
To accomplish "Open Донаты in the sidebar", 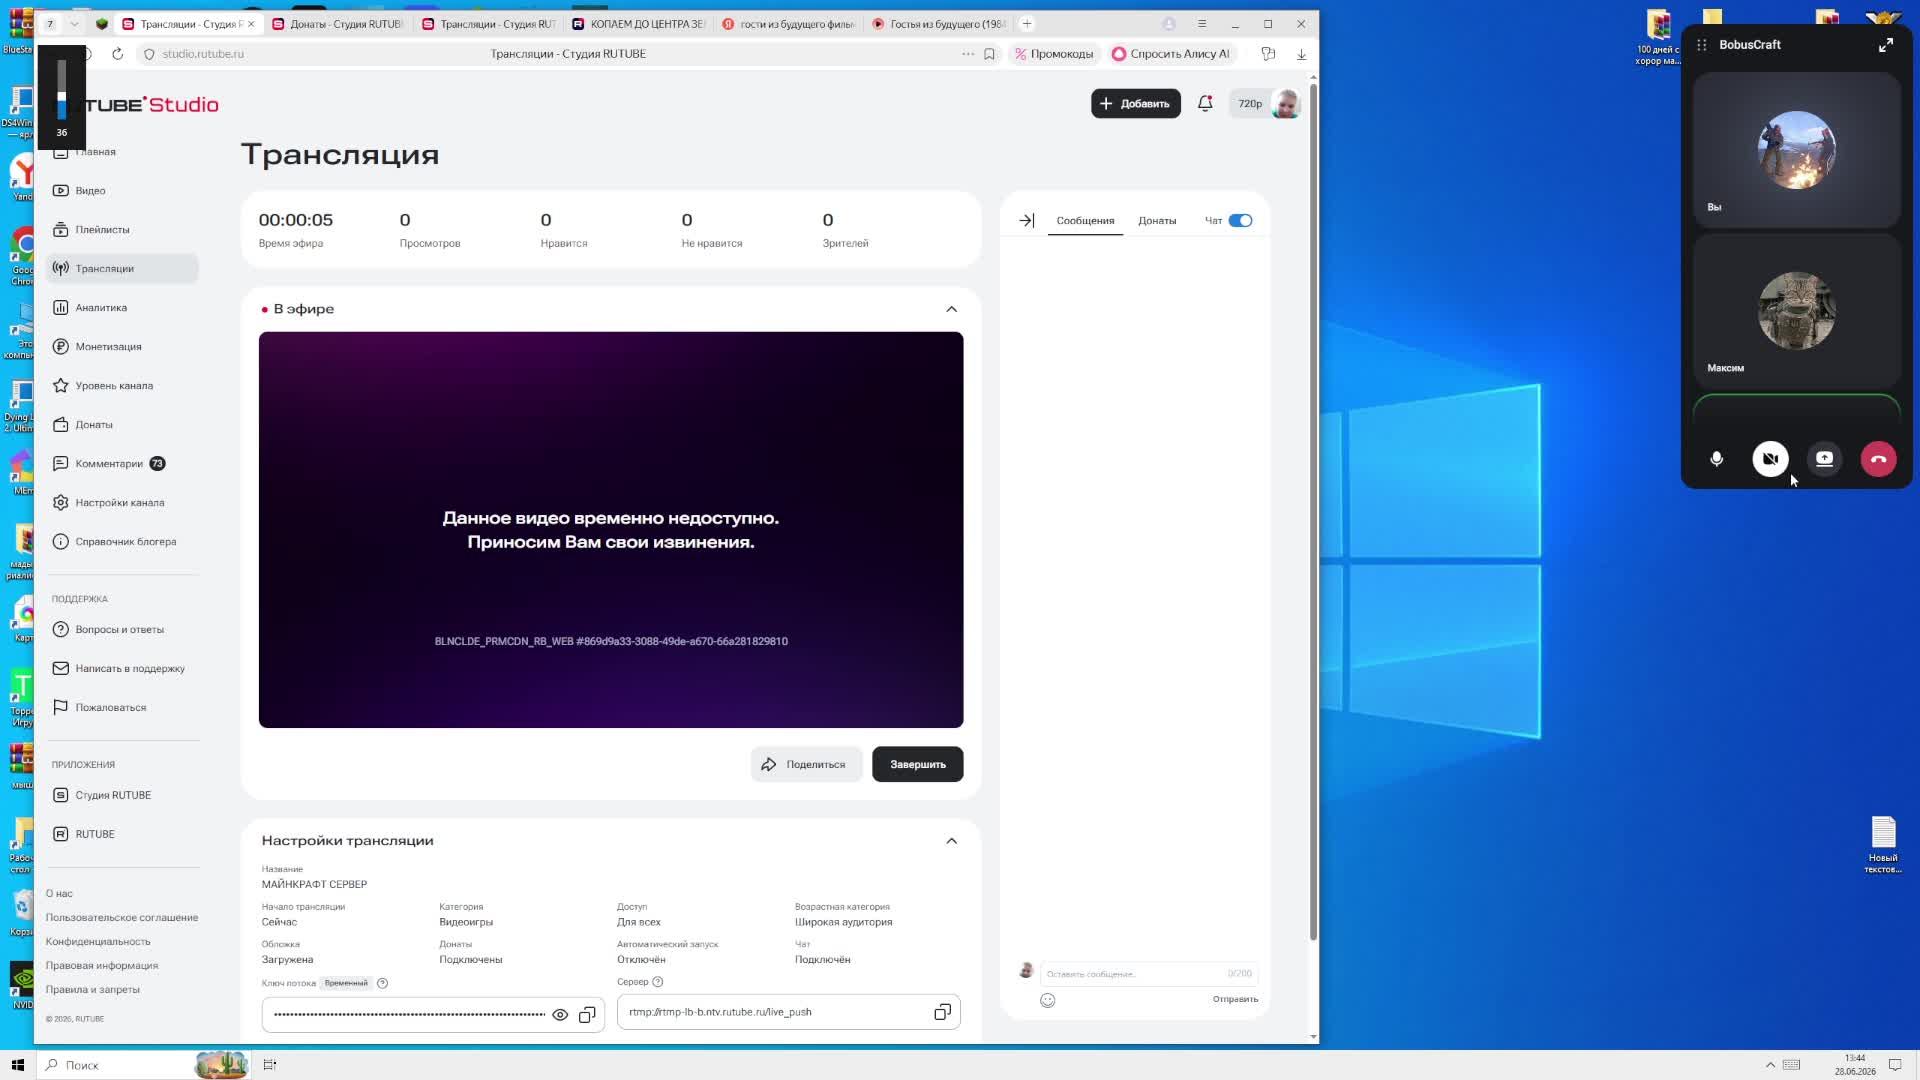I will 122,425.
